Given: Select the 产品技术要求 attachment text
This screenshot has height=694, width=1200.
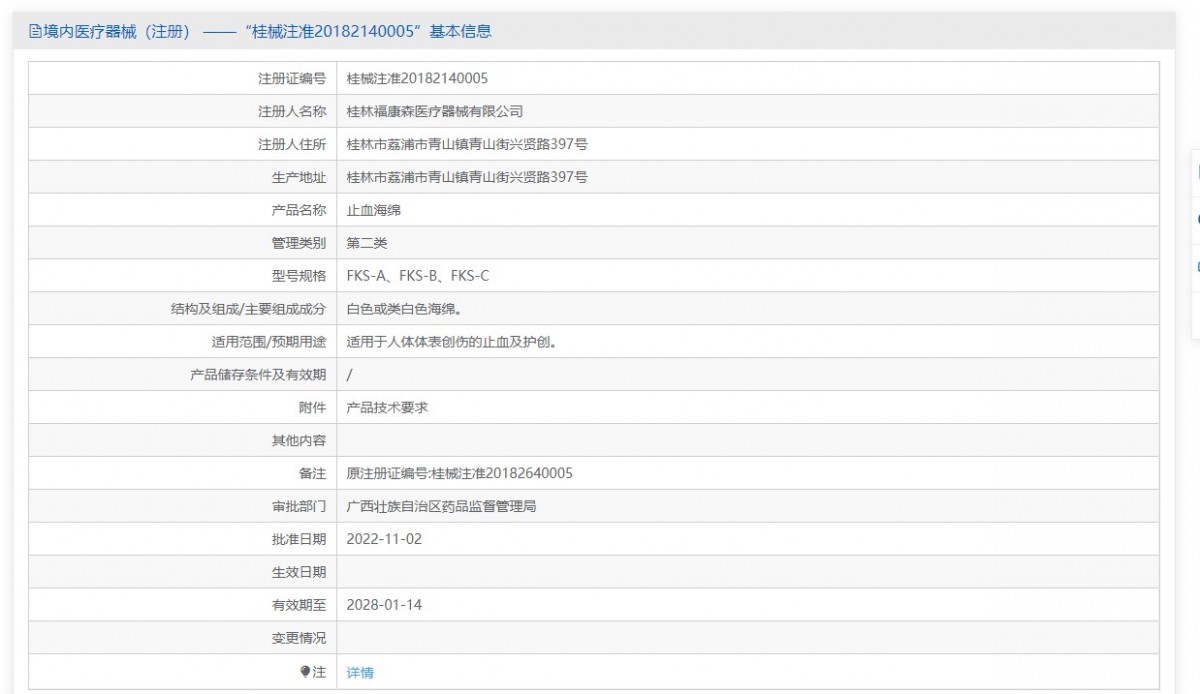Looking at the screenshot, I should tap(387, 408).
